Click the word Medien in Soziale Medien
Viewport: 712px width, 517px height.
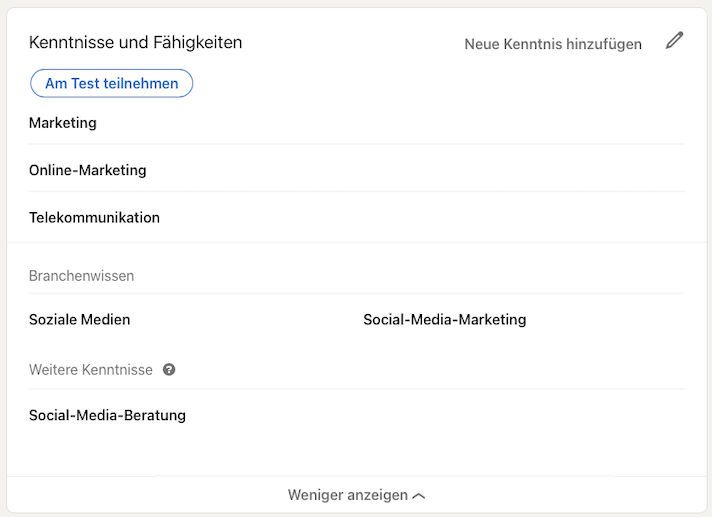point(106,320)
